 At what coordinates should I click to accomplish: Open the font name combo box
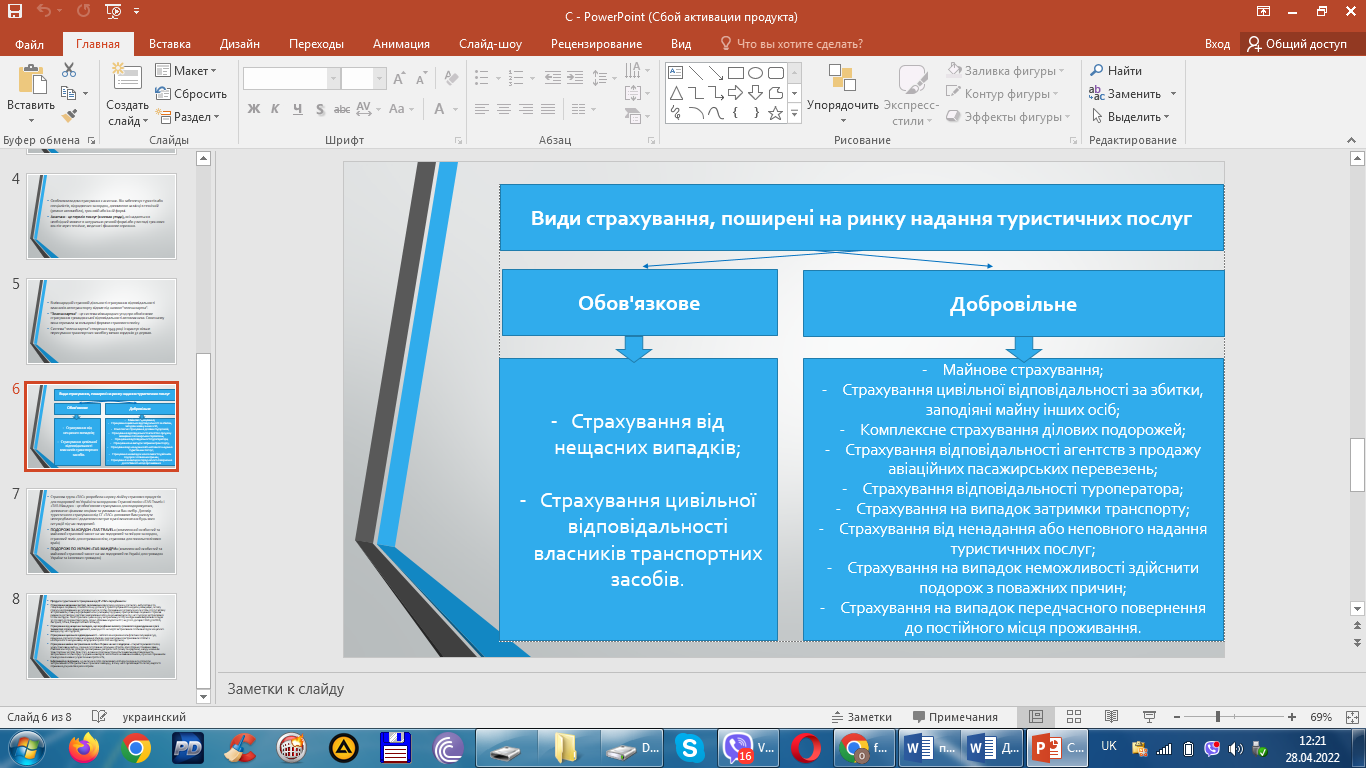(x=290, y=78)
